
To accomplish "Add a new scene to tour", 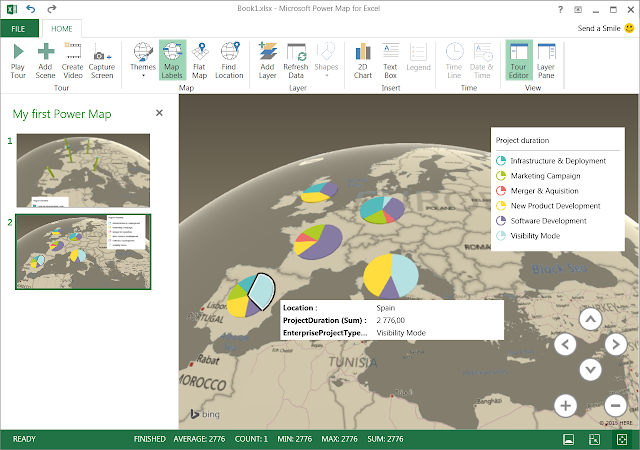I will [45, 60].
